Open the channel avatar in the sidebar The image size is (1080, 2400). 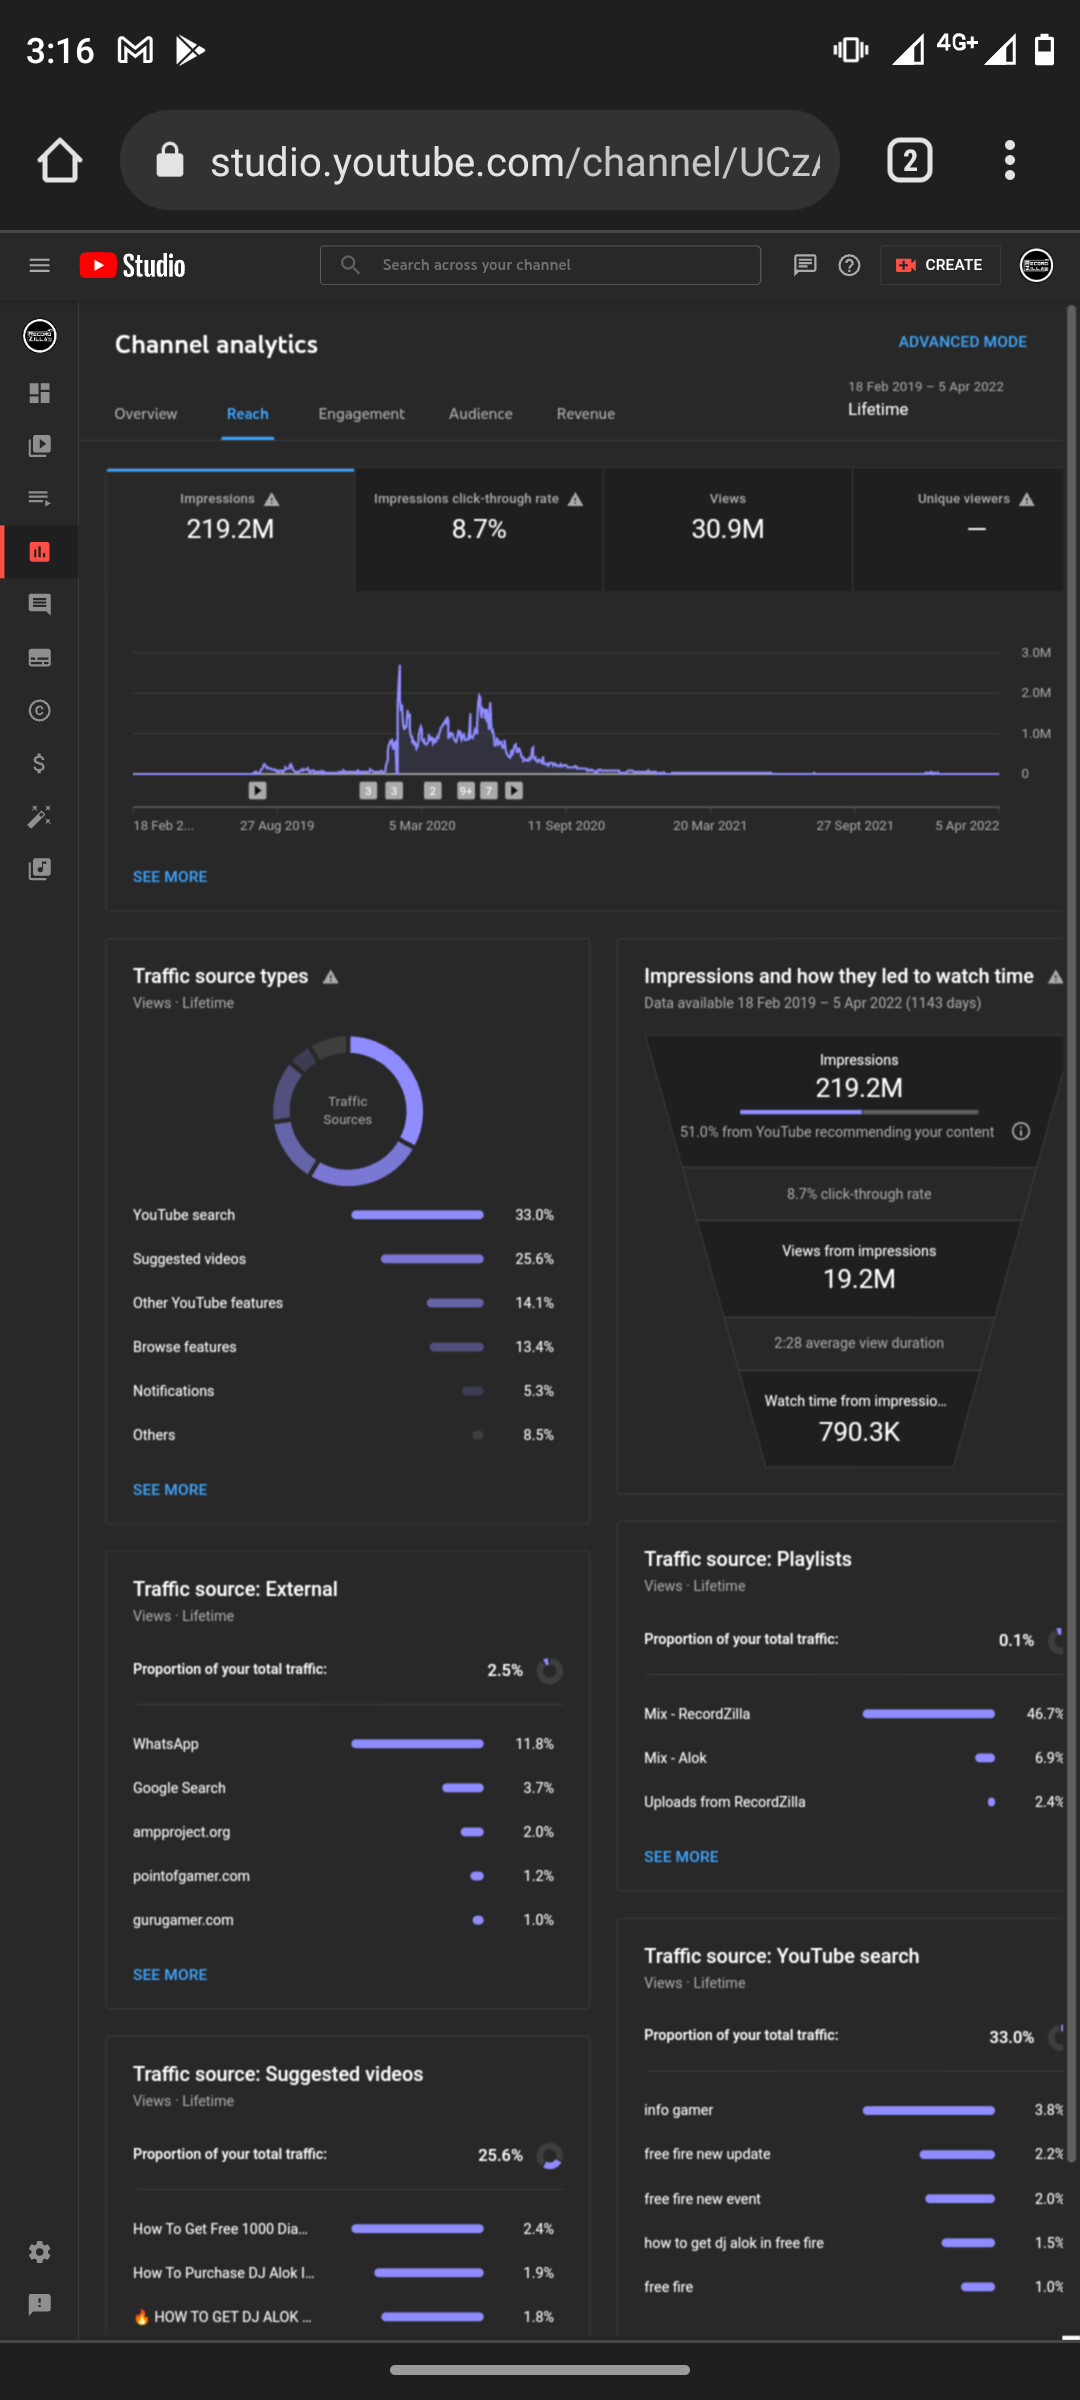coord(40,336)
